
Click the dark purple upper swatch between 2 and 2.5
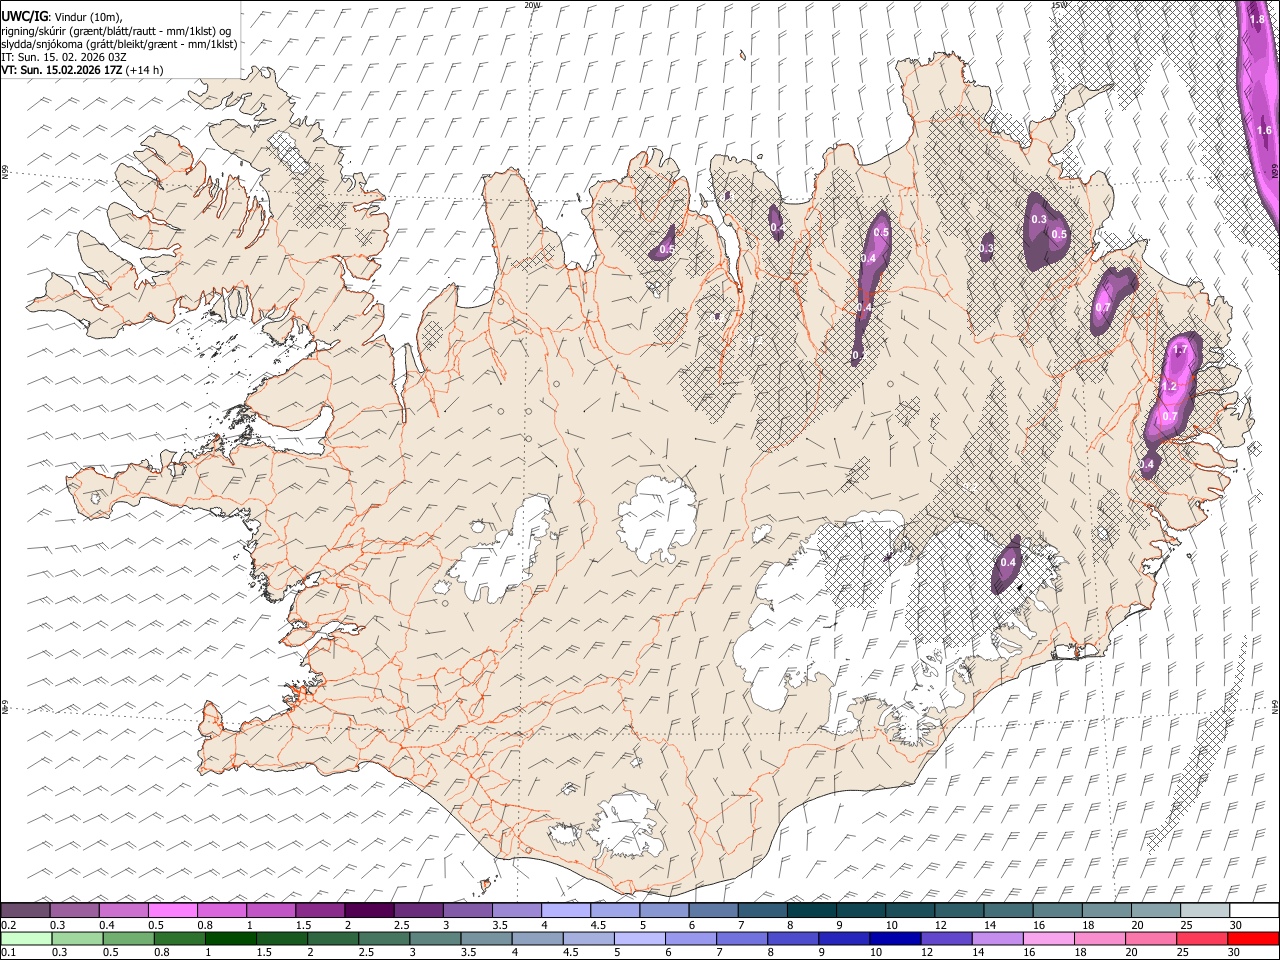pos(368,910)
